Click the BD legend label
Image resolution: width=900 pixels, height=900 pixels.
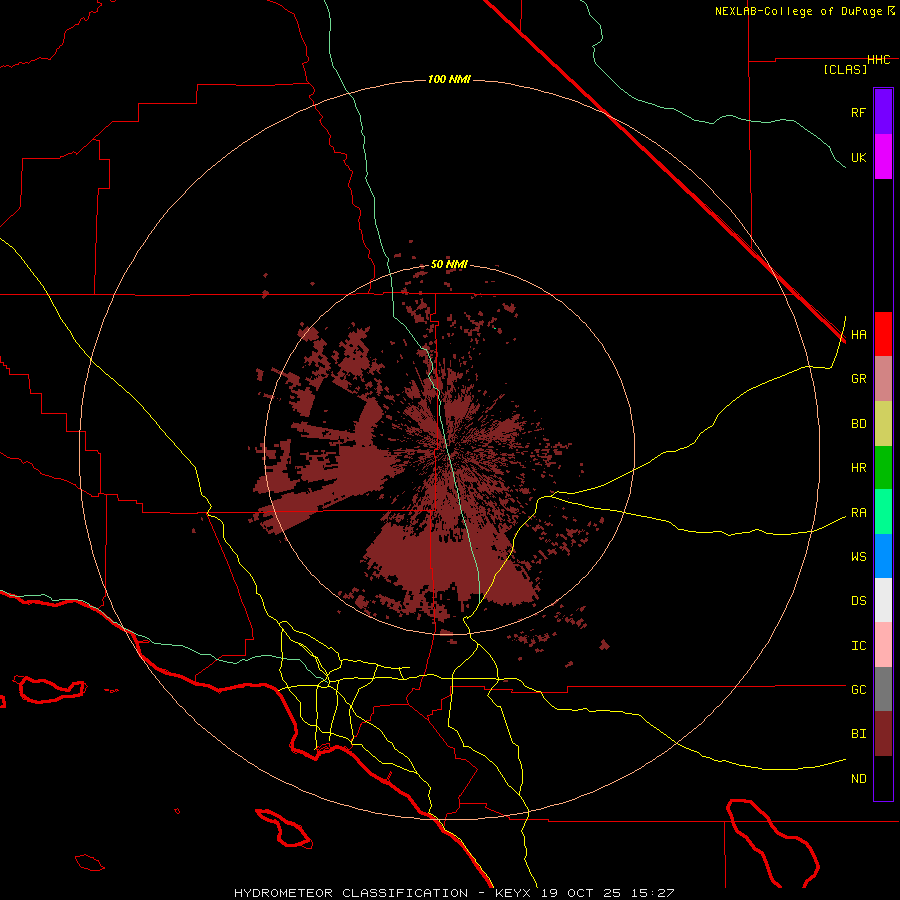pos(858,424)
